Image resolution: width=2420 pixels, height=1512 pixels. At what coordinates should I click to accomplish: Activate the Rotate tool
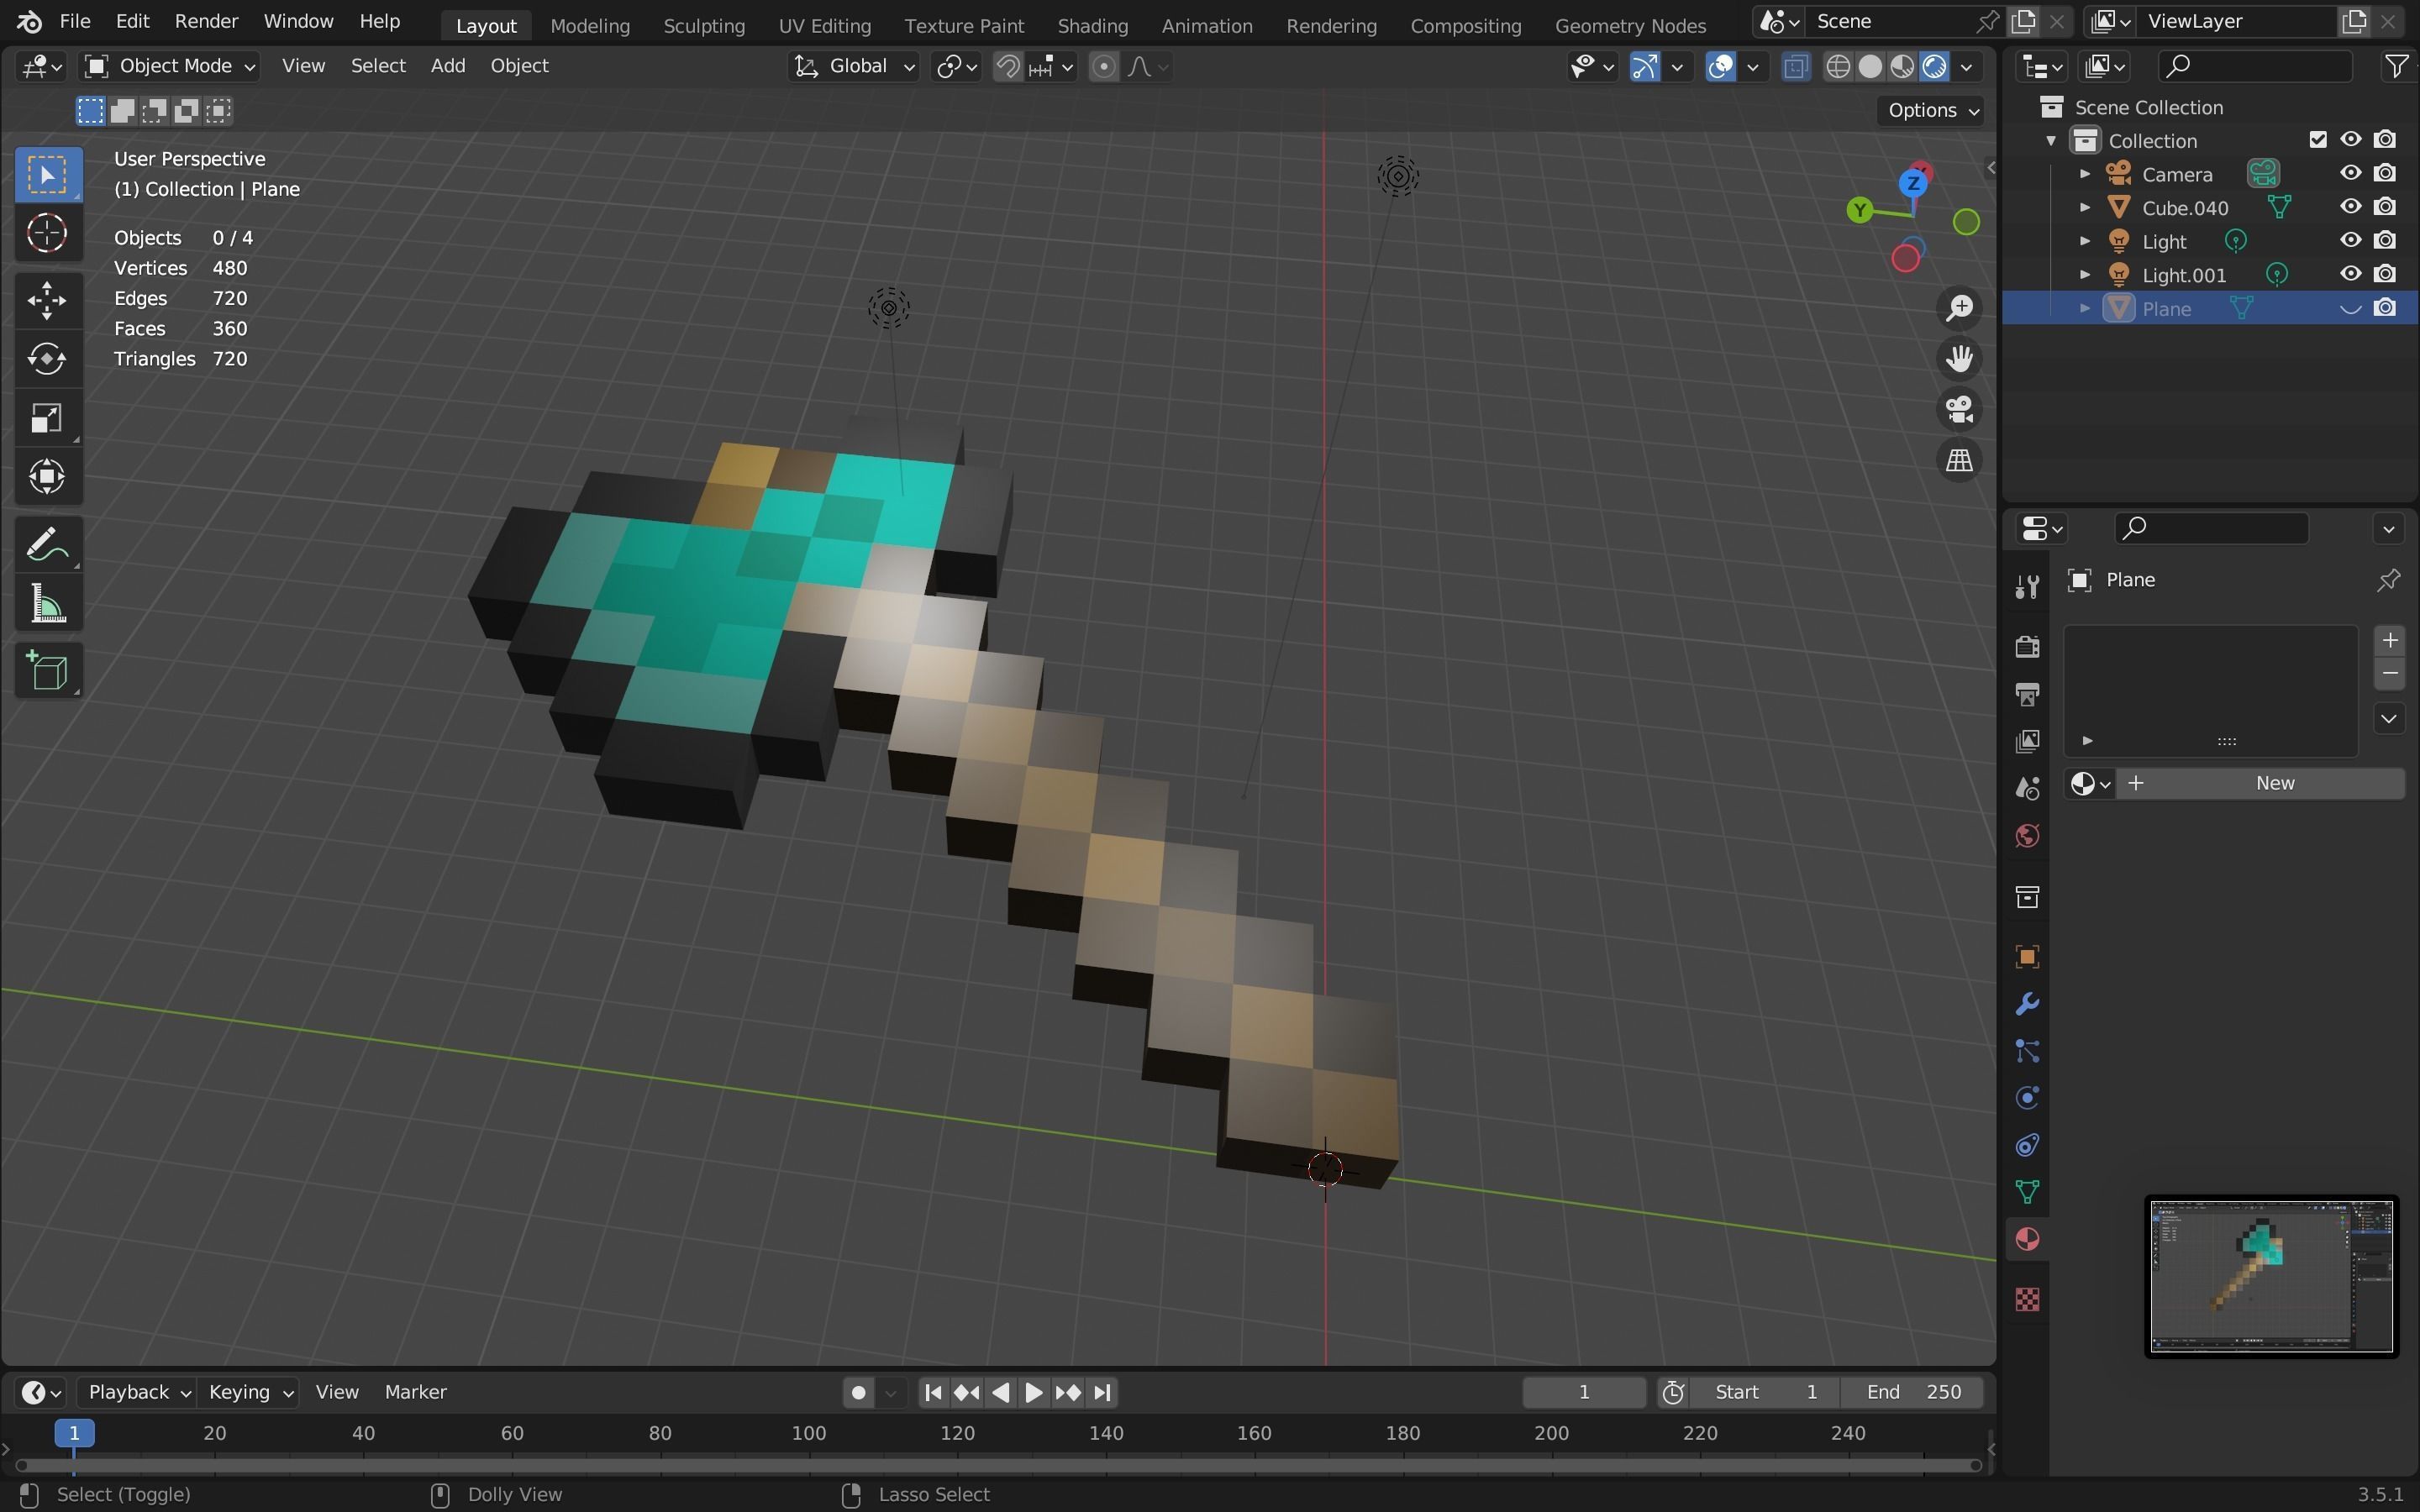point(47,359)
